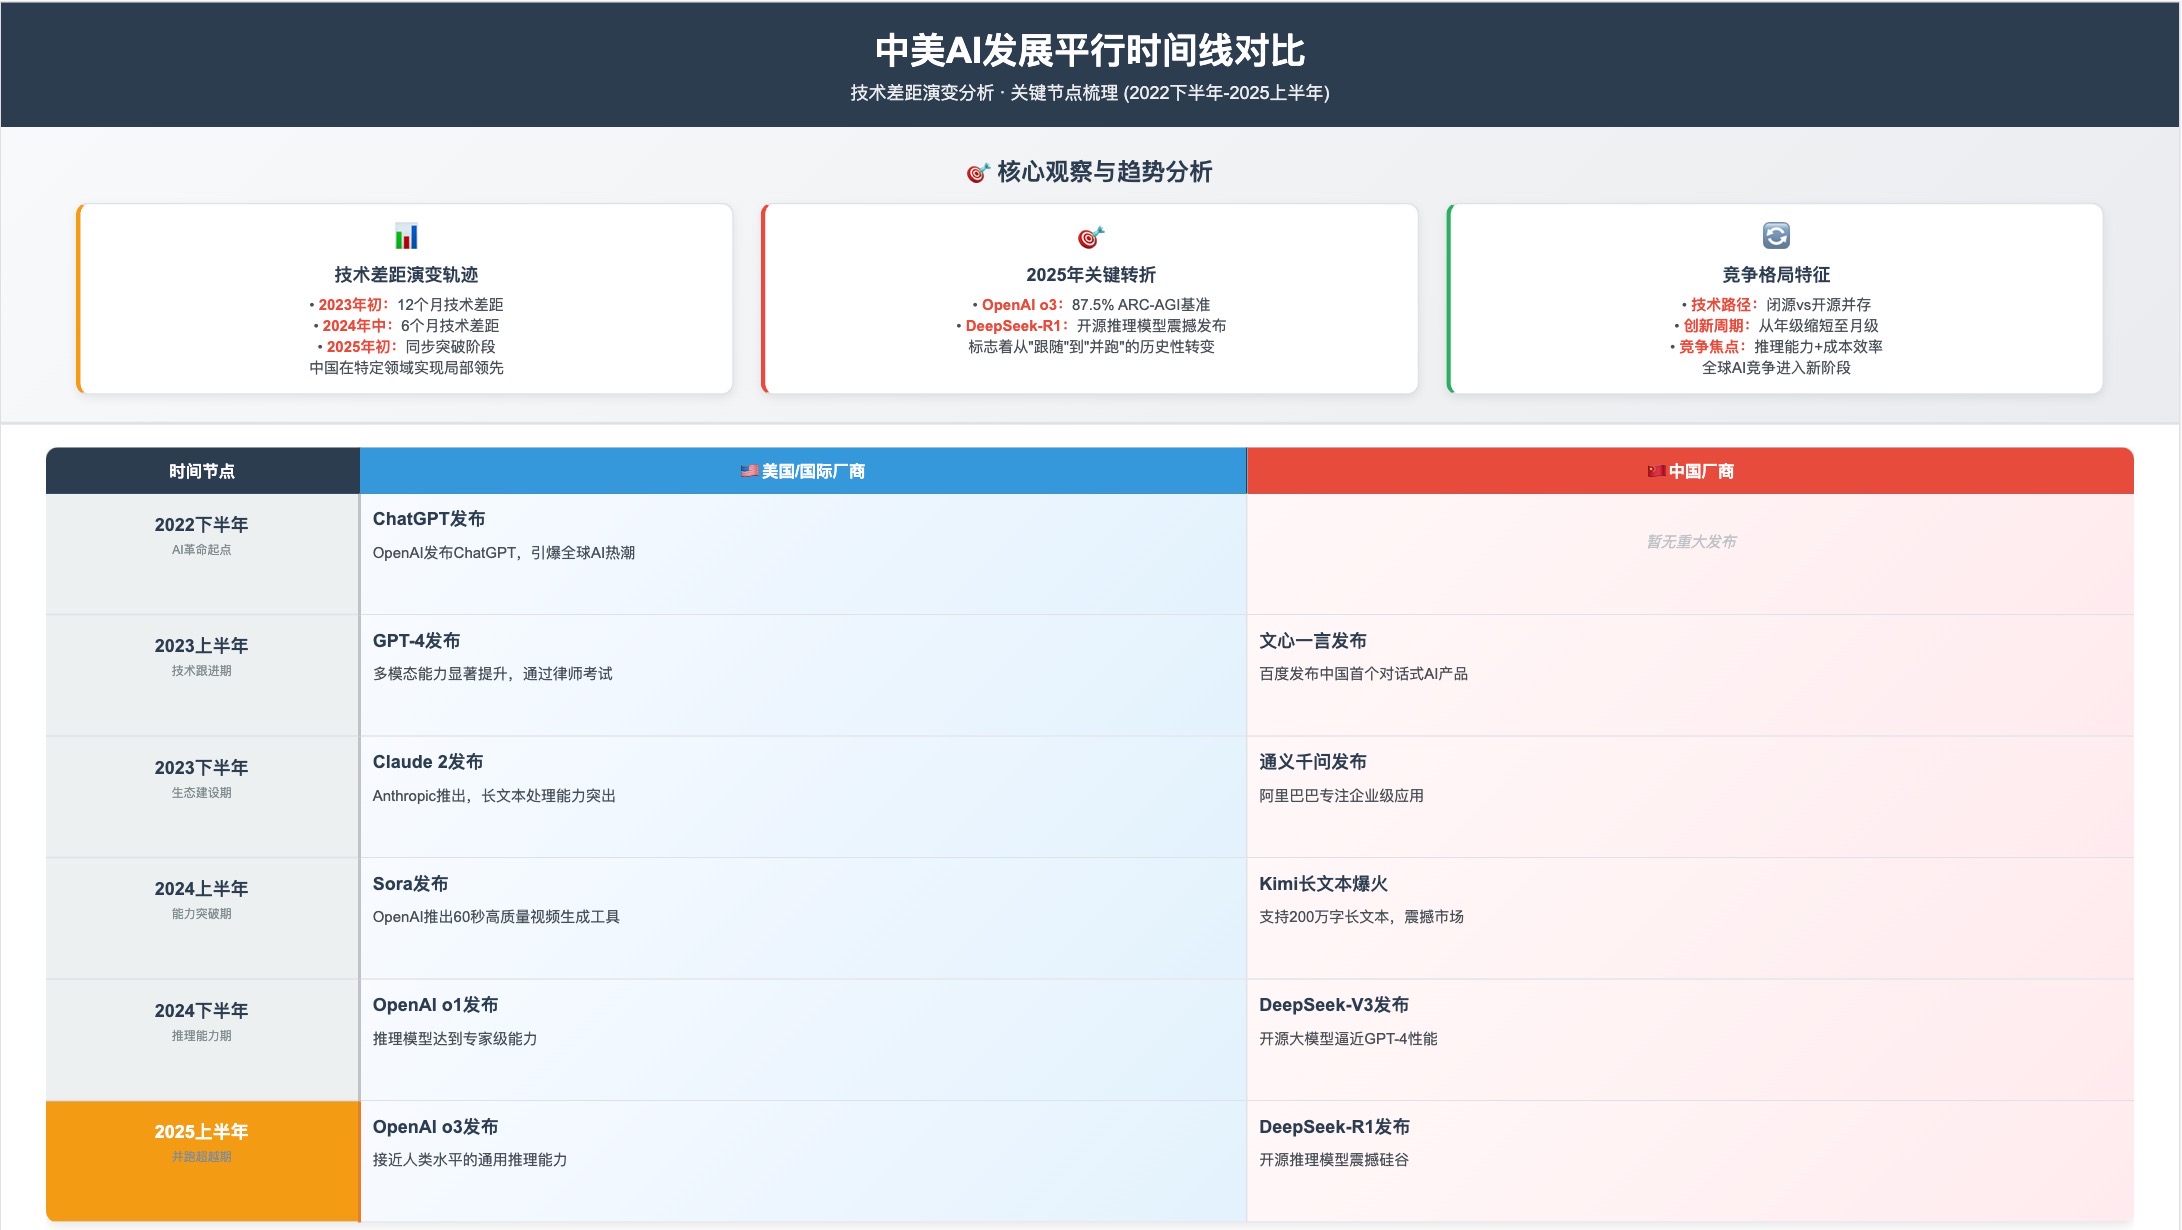Click the description 接近人类水平的通用推理能力

pos(470,1160)
